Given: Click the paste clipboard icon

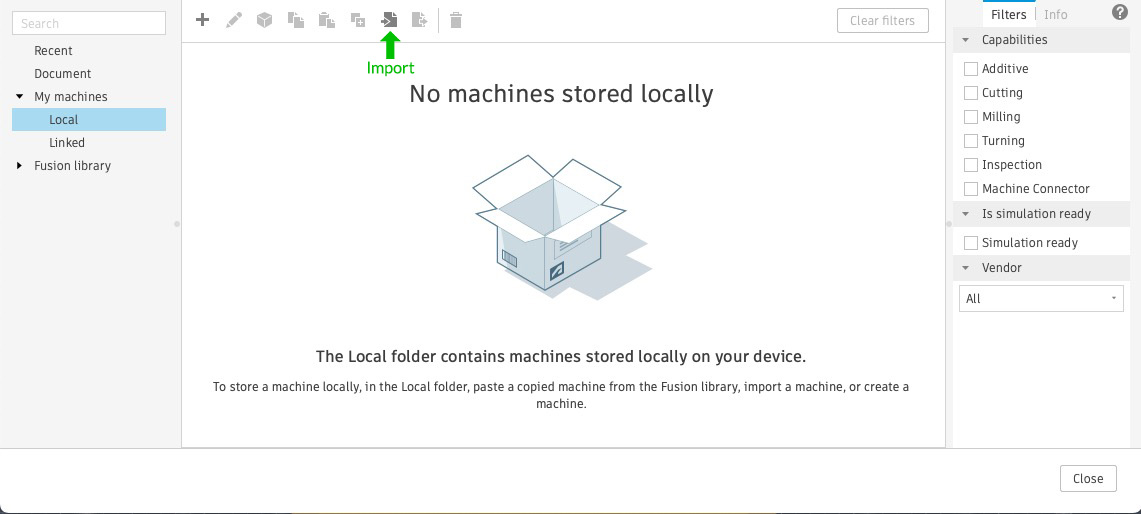Looking at the screenshot, I should tap(326, 20).
